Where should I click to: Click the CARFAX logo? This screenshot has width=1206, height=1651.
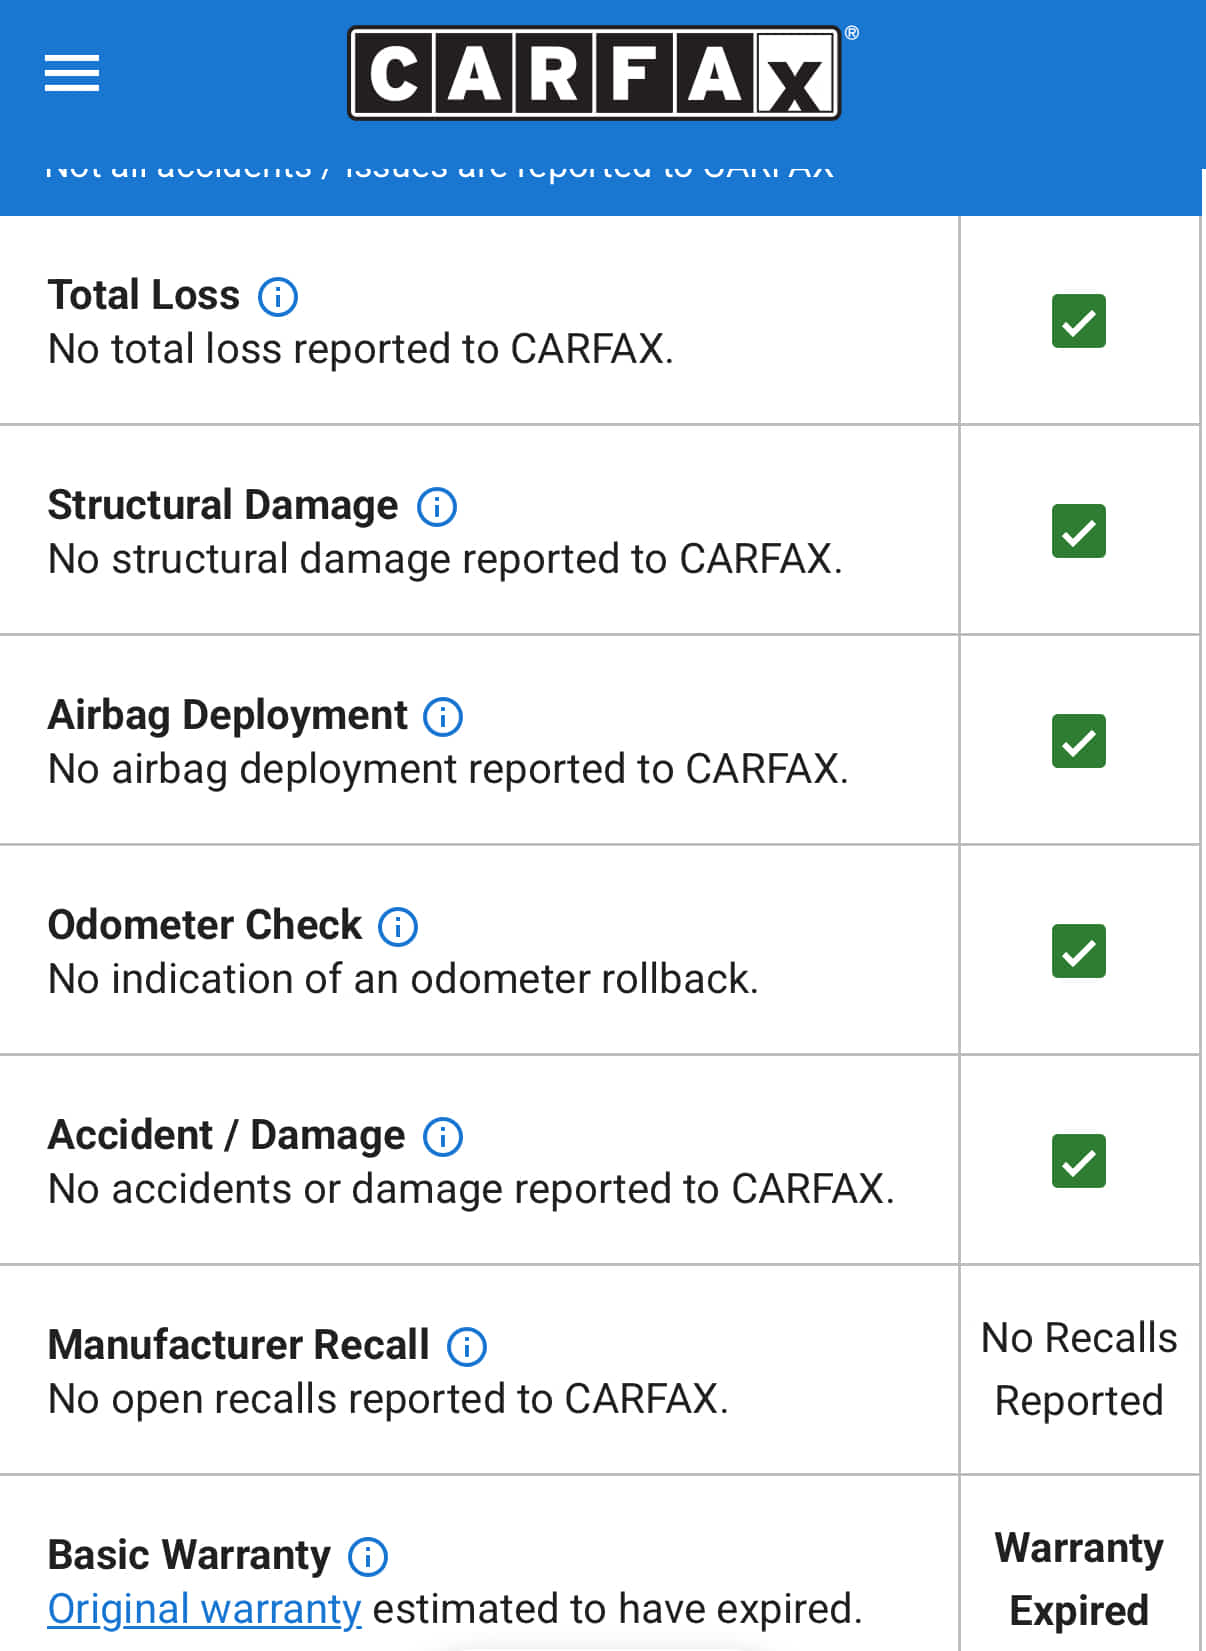click(594, 73)
